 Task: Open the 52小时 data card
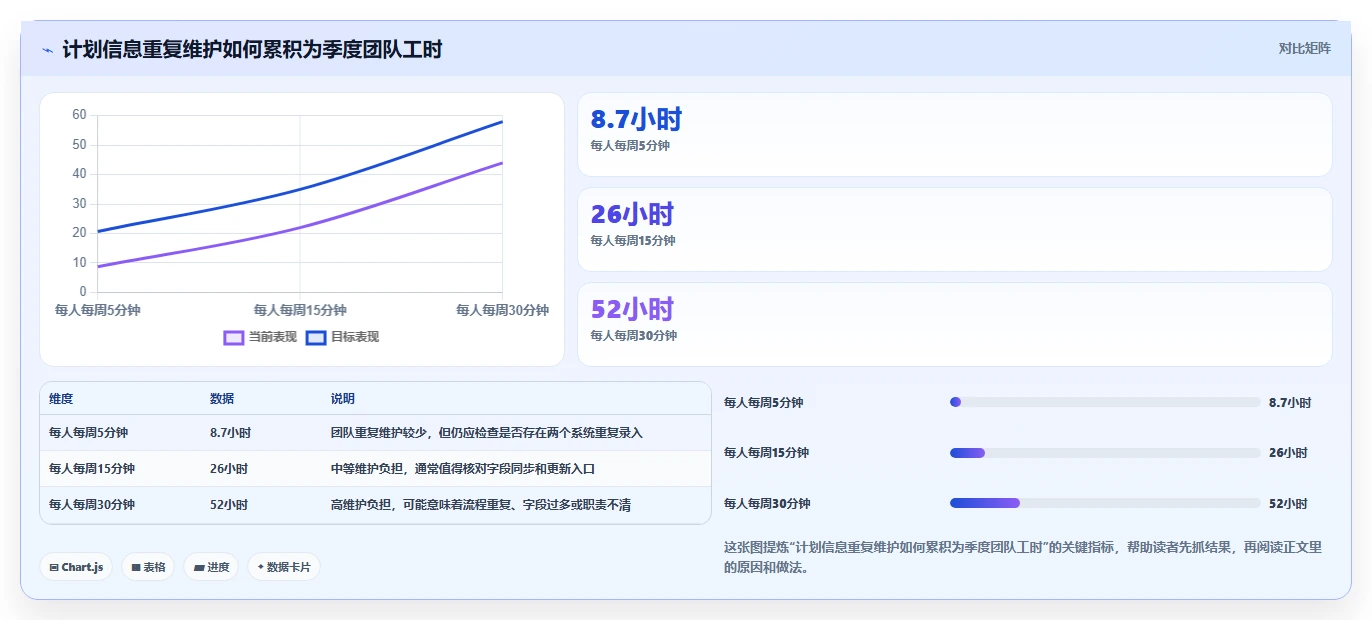(x=955, y=324)
